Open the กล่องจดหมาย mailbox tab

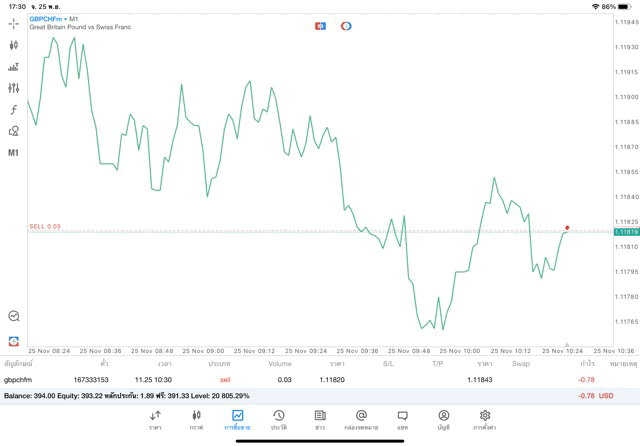click(x=361, y=420)
